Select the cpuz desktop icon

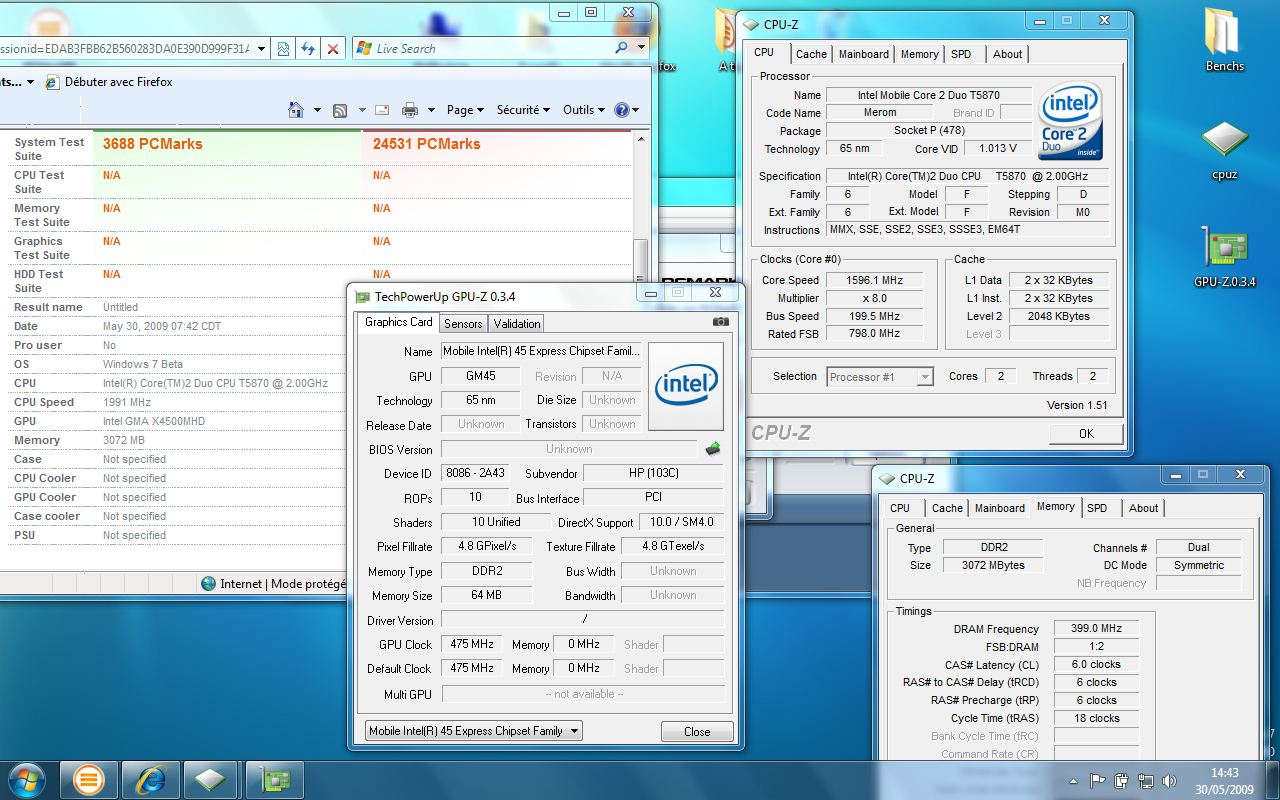pos(1225,150)
